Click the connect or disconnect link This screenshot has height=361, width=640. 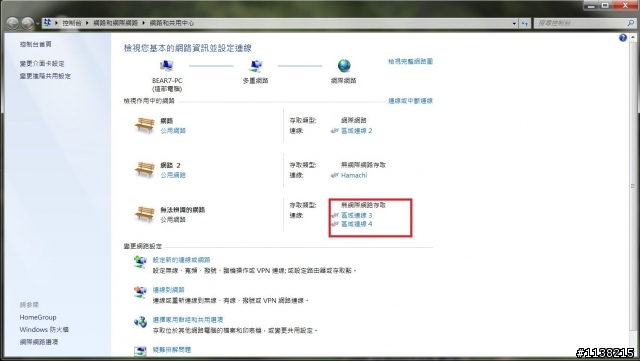coord(410,101)
